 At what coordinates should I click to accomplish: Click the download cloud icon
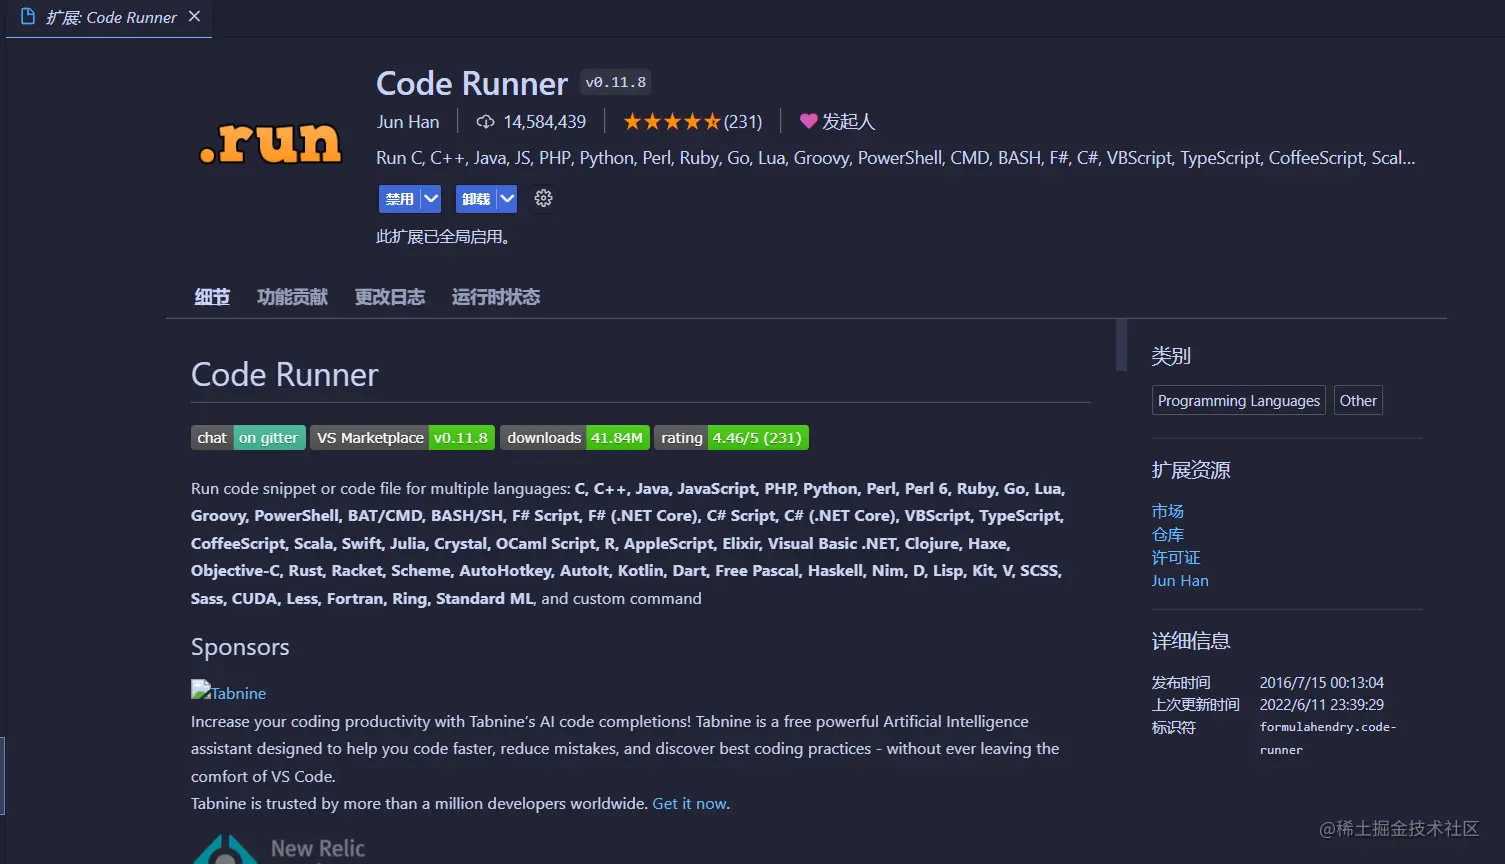(485, 122)
